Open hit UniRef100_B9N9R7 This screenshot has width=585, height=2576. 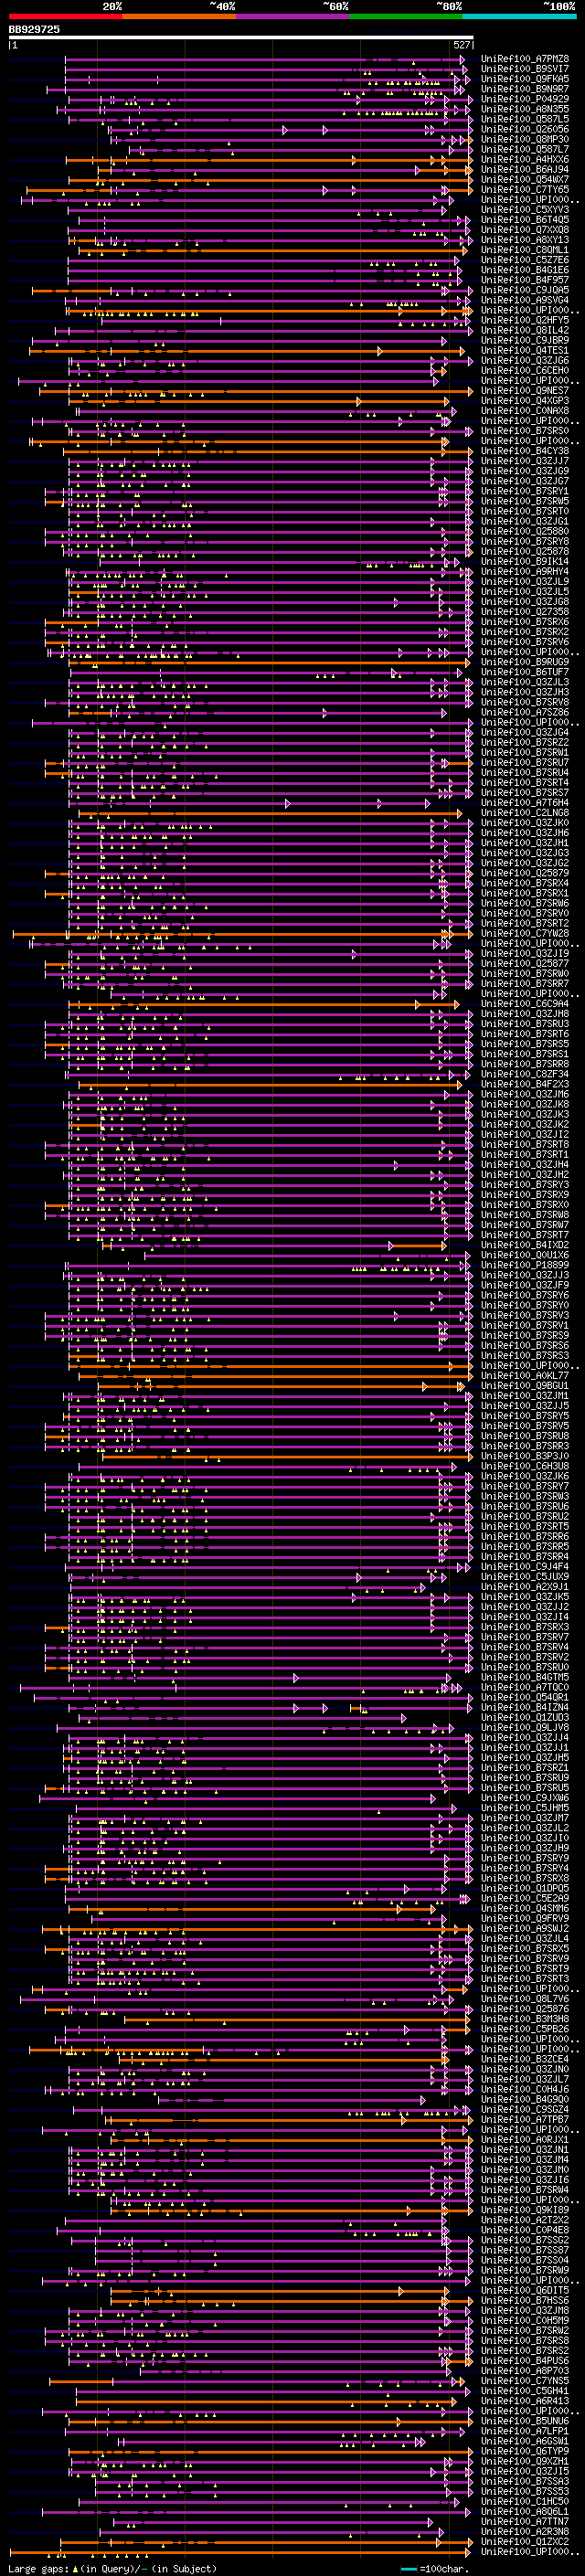pos(525,89)
